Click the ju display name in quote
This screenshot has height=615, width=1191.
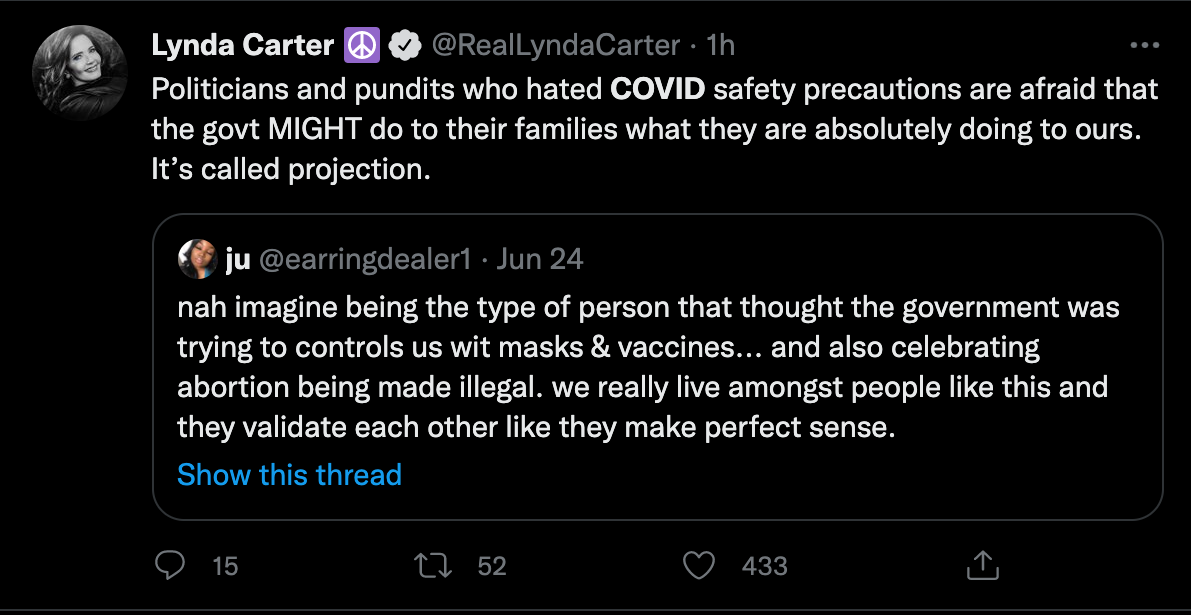(238, 260)
